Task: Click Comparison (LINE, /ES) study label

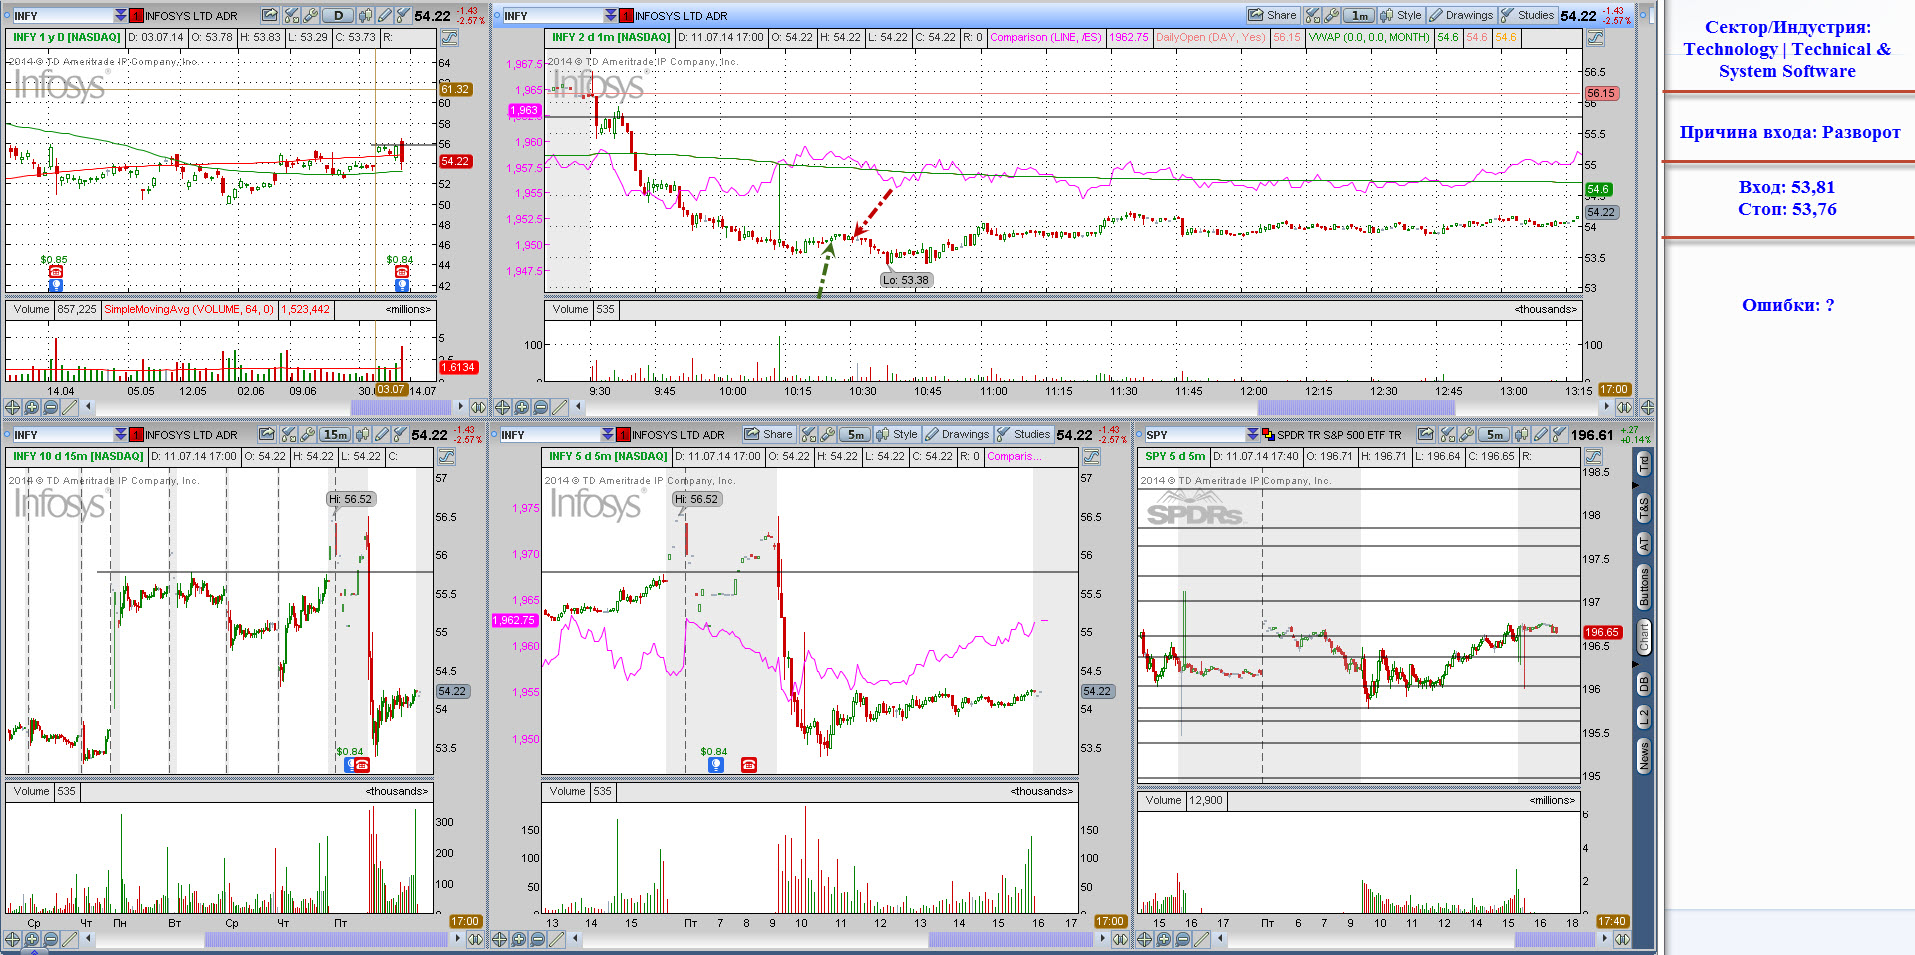Action: tap(1046, 37)
